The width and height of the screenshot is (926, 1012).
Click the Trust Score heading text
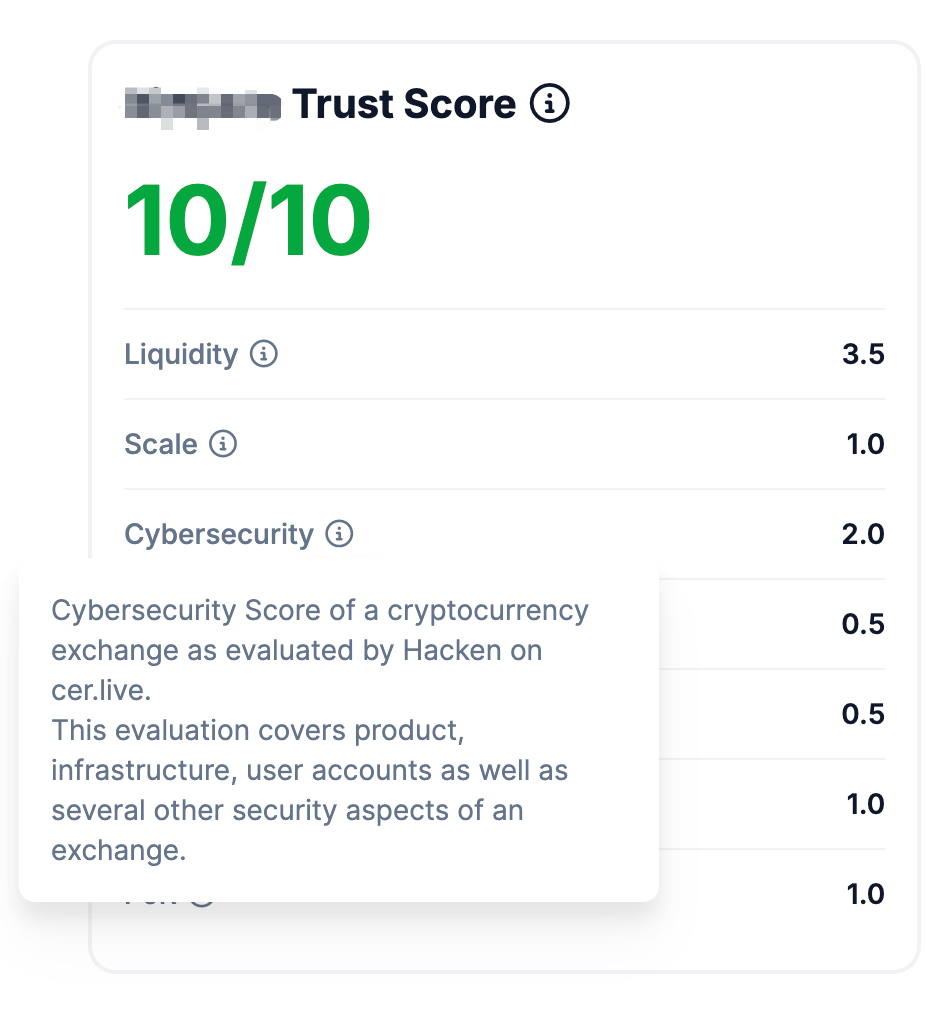404,103
